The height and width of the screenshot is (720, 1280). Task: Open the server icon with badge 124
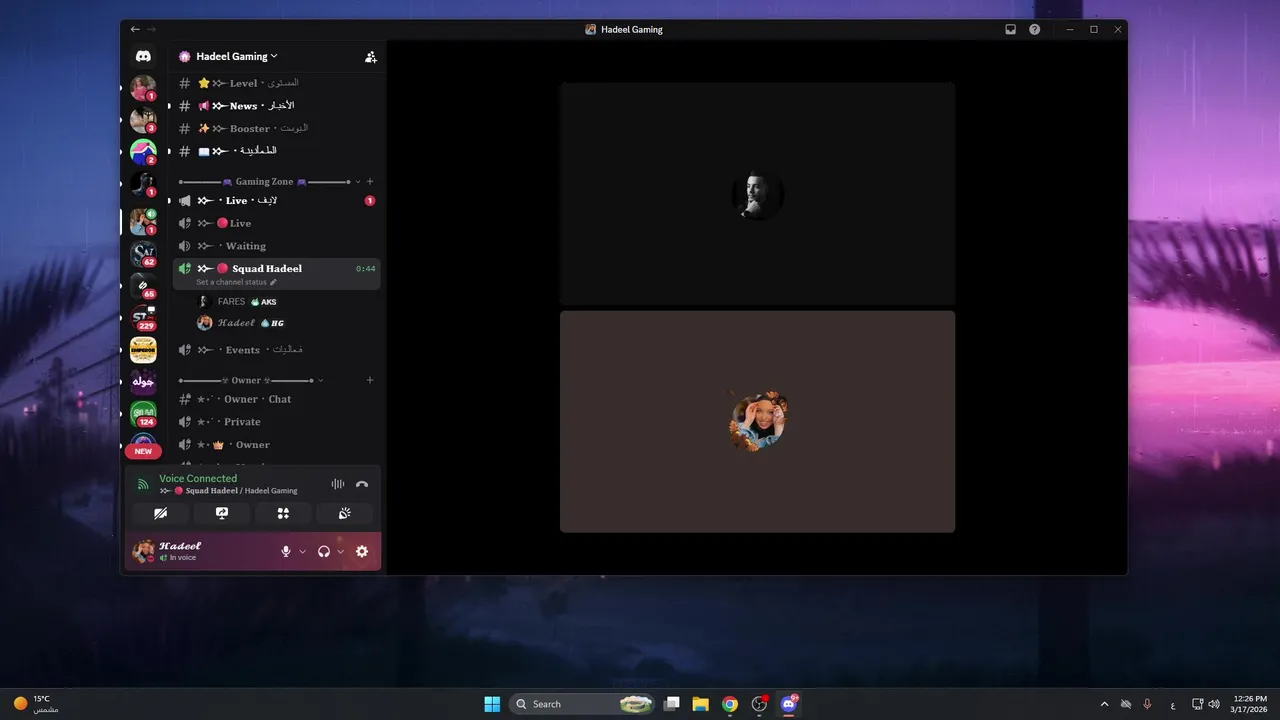click(x=143, y=414)
